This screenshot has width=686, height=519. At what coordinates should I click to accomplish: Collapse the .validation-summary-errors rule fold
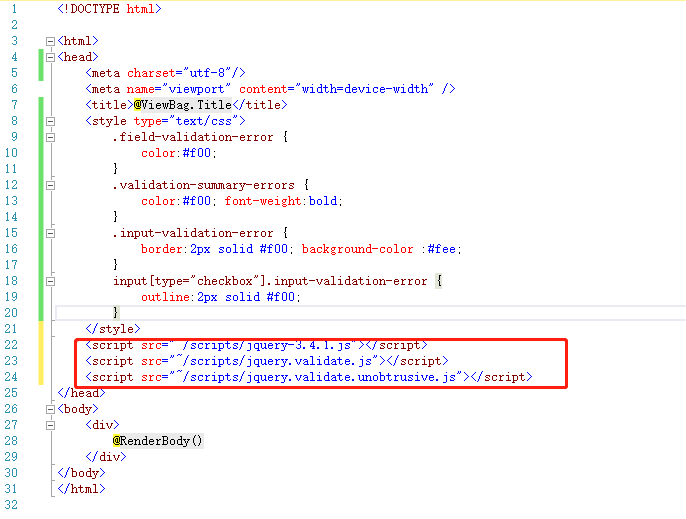[50, 186]
